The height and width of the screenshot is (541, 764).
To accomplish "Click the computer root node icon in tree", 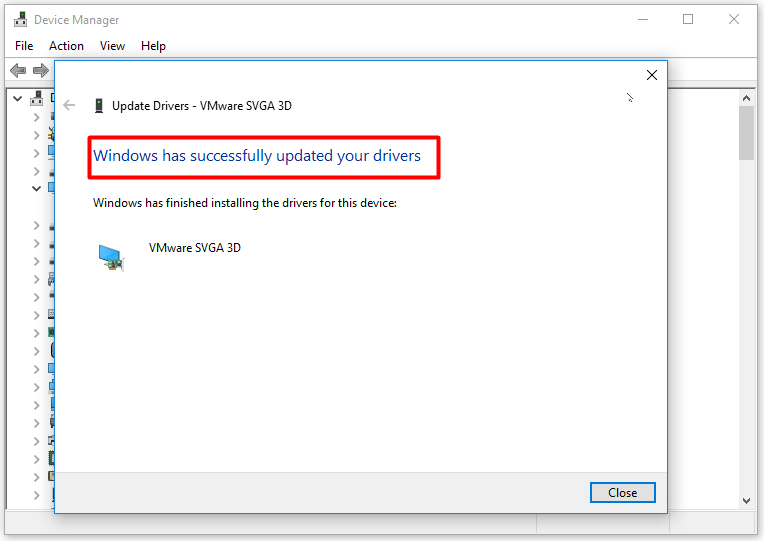I will coord(37,98).
